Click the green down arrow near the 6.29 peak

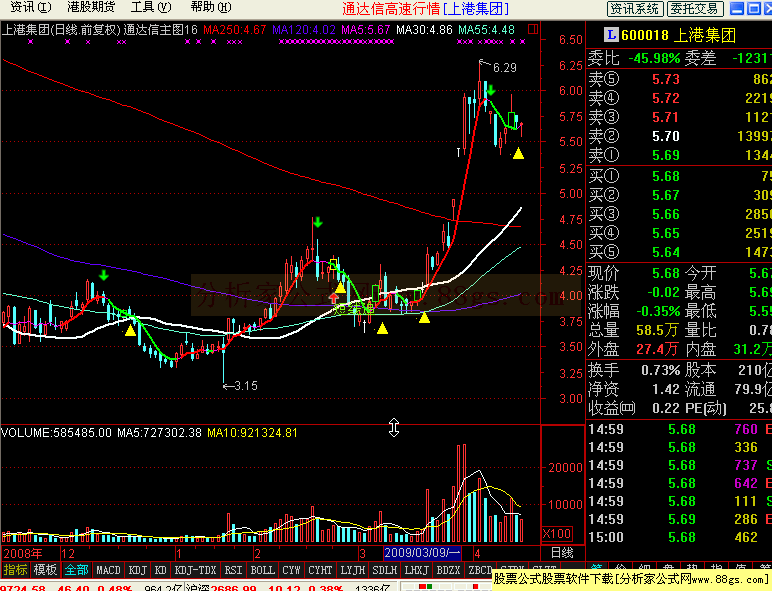point(490,90)
